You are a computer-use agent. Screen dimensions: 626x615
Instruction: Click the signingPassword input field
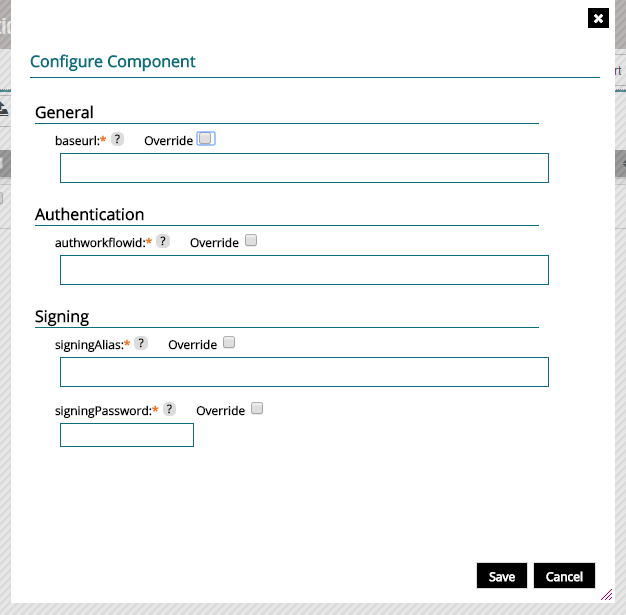127,435
